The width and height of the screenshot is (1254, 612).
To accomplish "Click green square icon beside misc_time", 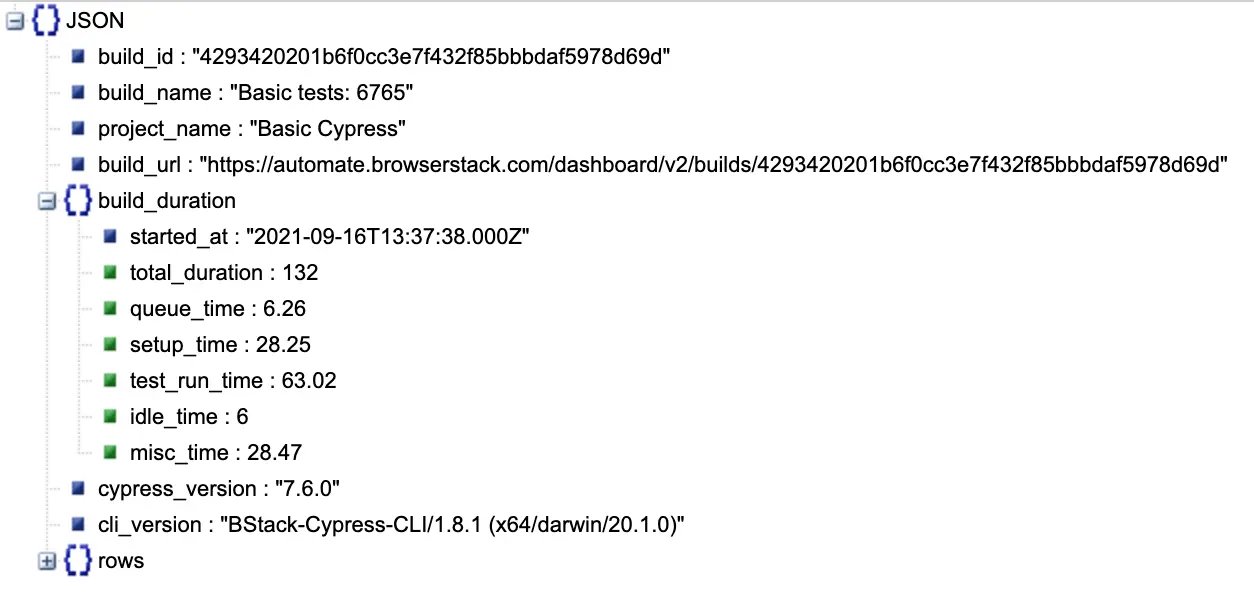I will click(110, 453).
